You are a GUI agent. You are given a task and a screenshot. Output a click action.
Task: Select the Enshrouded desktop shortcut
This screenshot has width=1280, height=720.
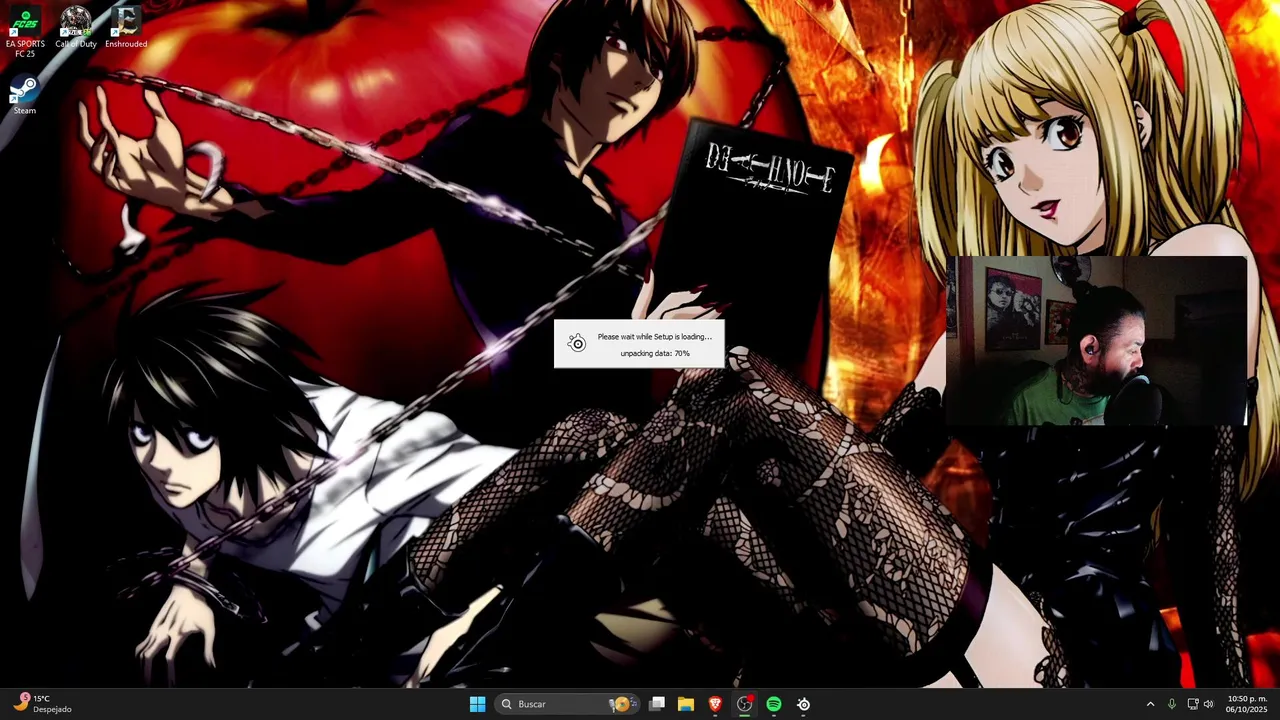[126, 28]
